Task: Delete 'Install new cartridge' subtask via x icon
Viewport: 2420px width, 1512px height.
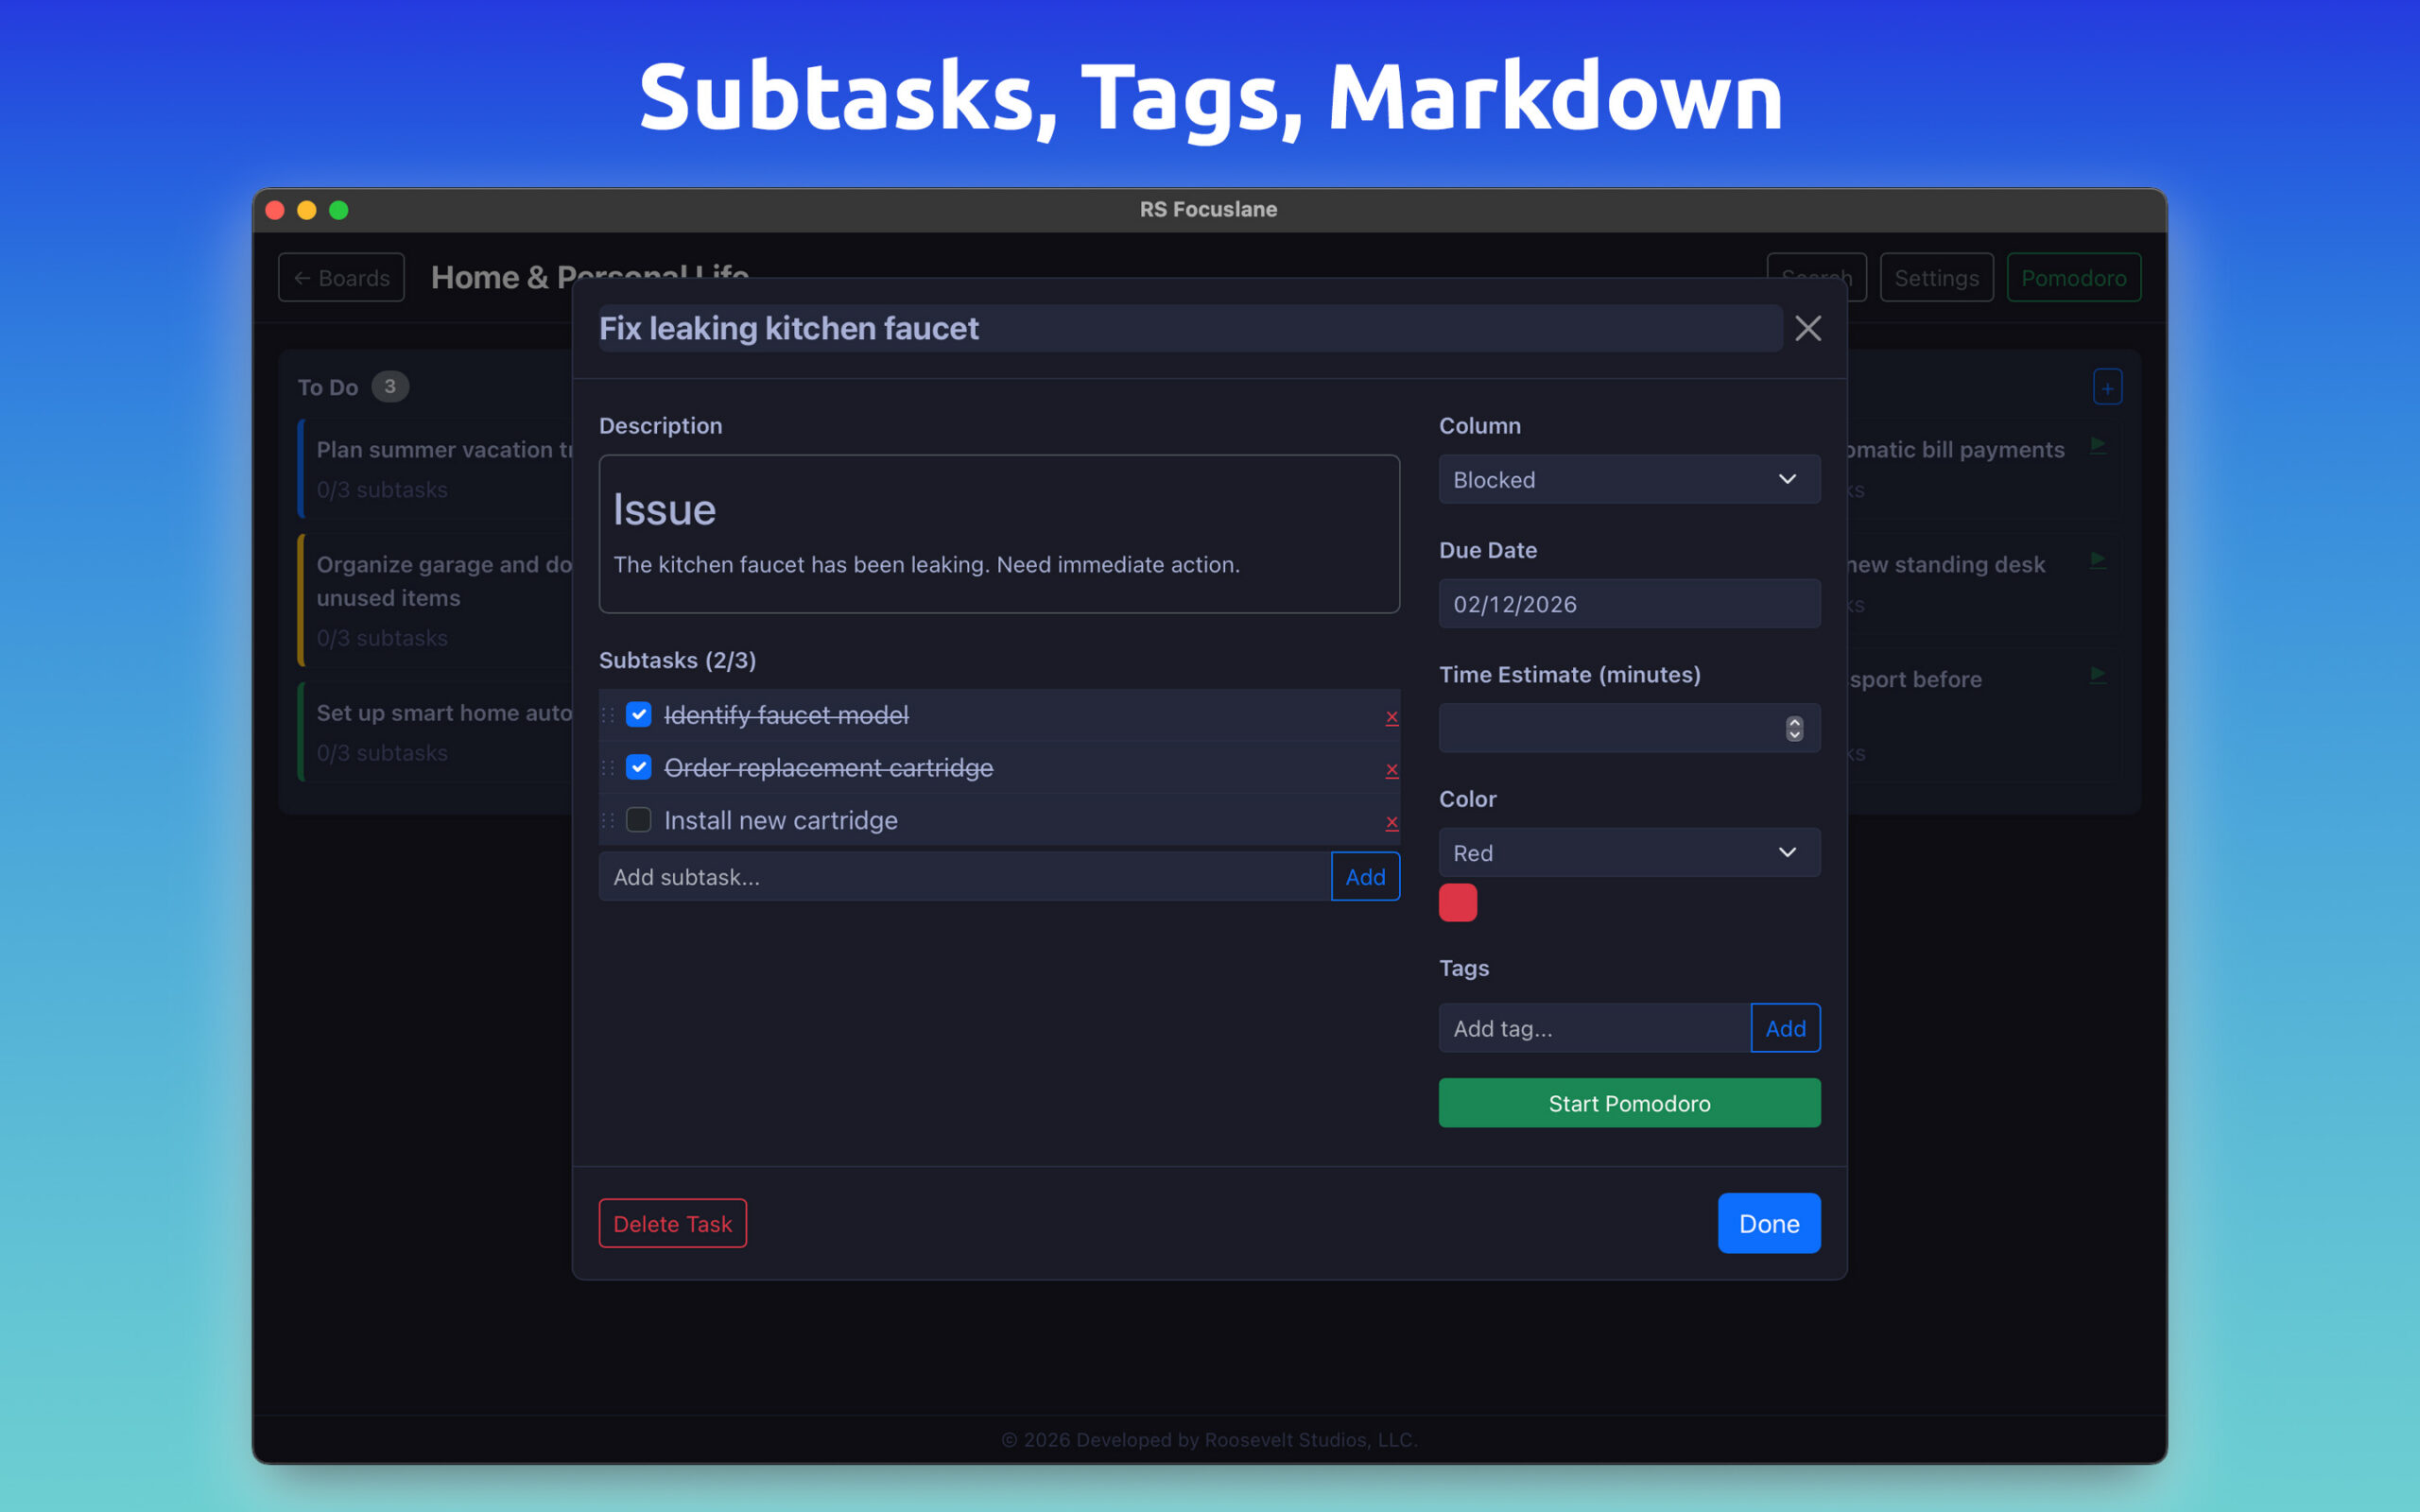Action: click(x=1391, y=822)
